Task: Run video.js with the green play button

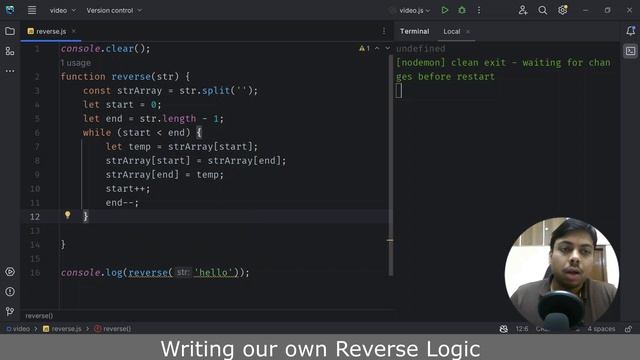Action: 444,10
